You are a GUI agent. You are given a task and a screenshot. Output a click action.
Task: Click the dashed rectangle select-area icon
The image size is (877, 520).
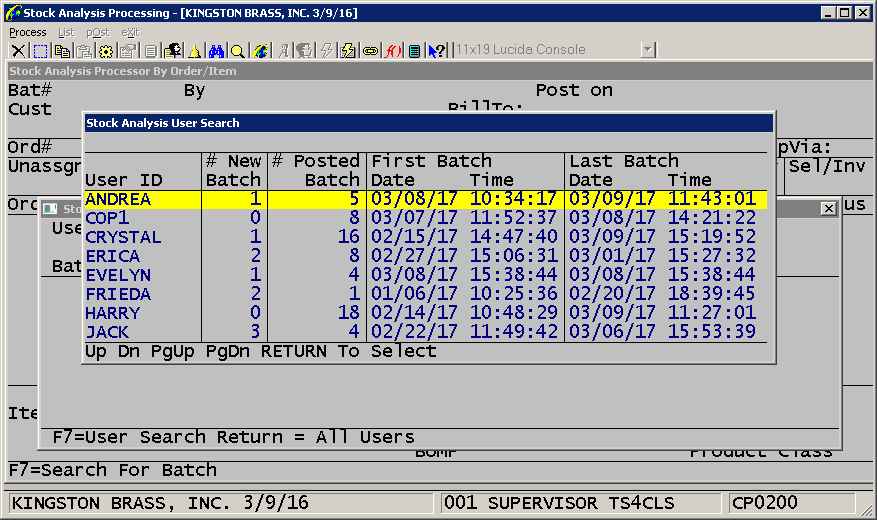coord(40,51)
